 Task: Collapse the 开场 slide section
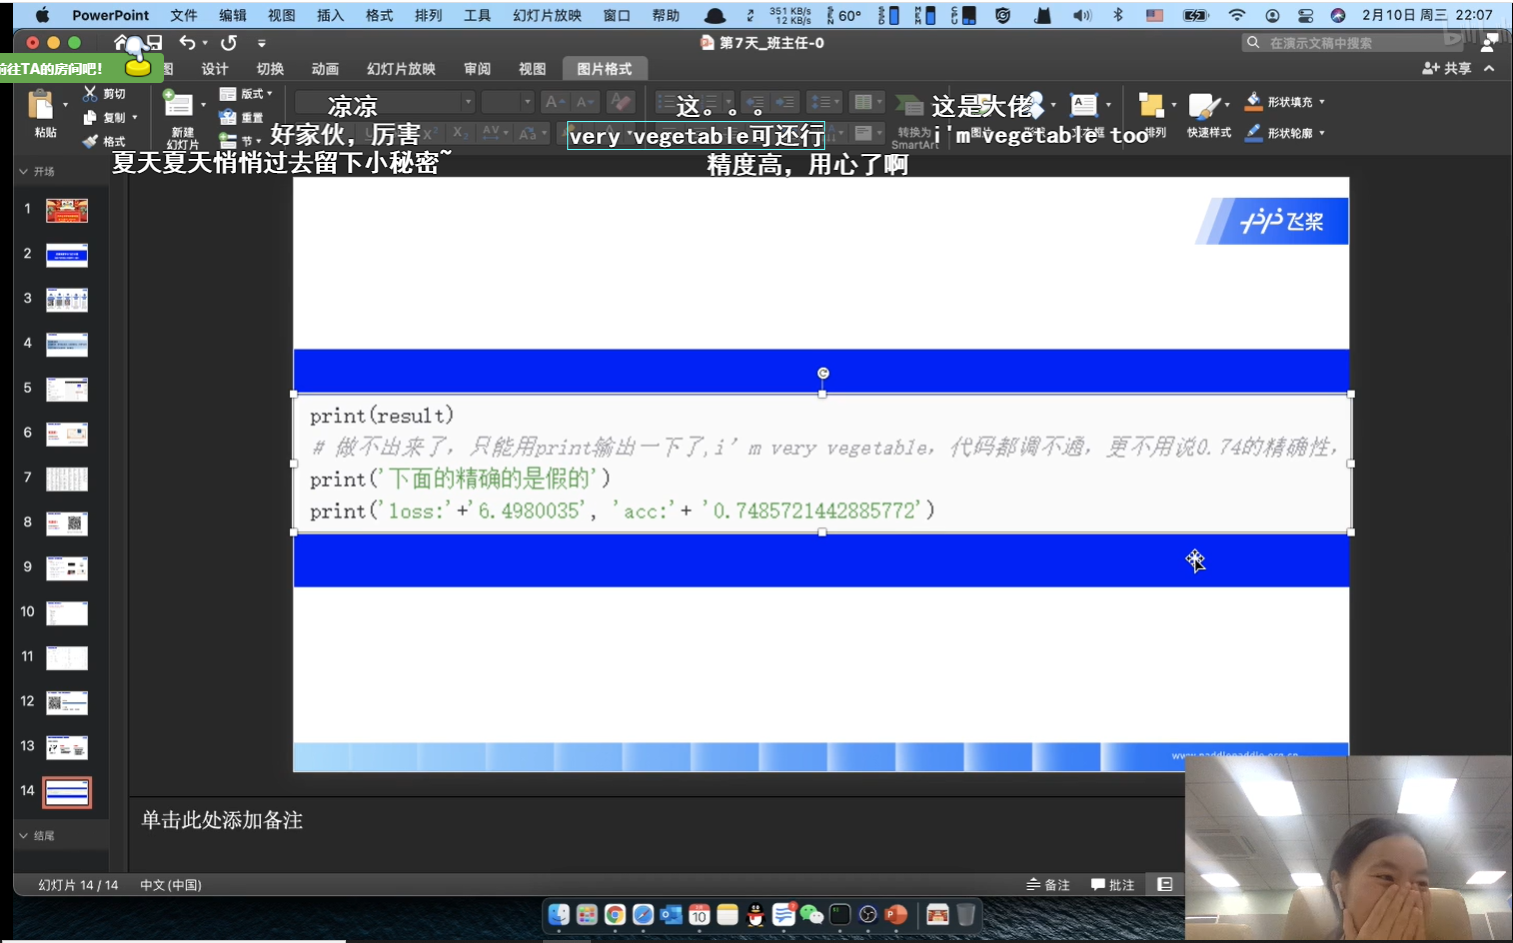[22, 170]
